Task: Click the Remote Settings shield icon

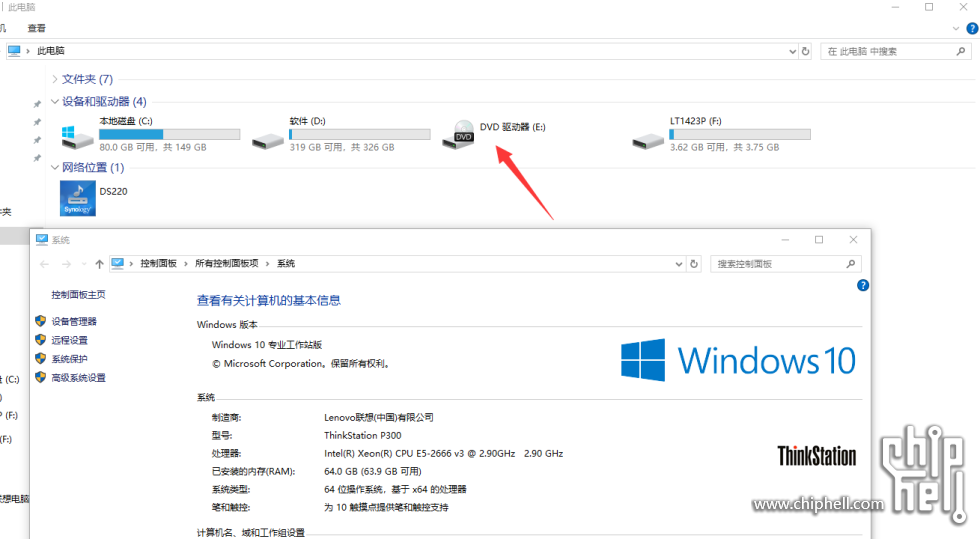Action: (41, 340)
